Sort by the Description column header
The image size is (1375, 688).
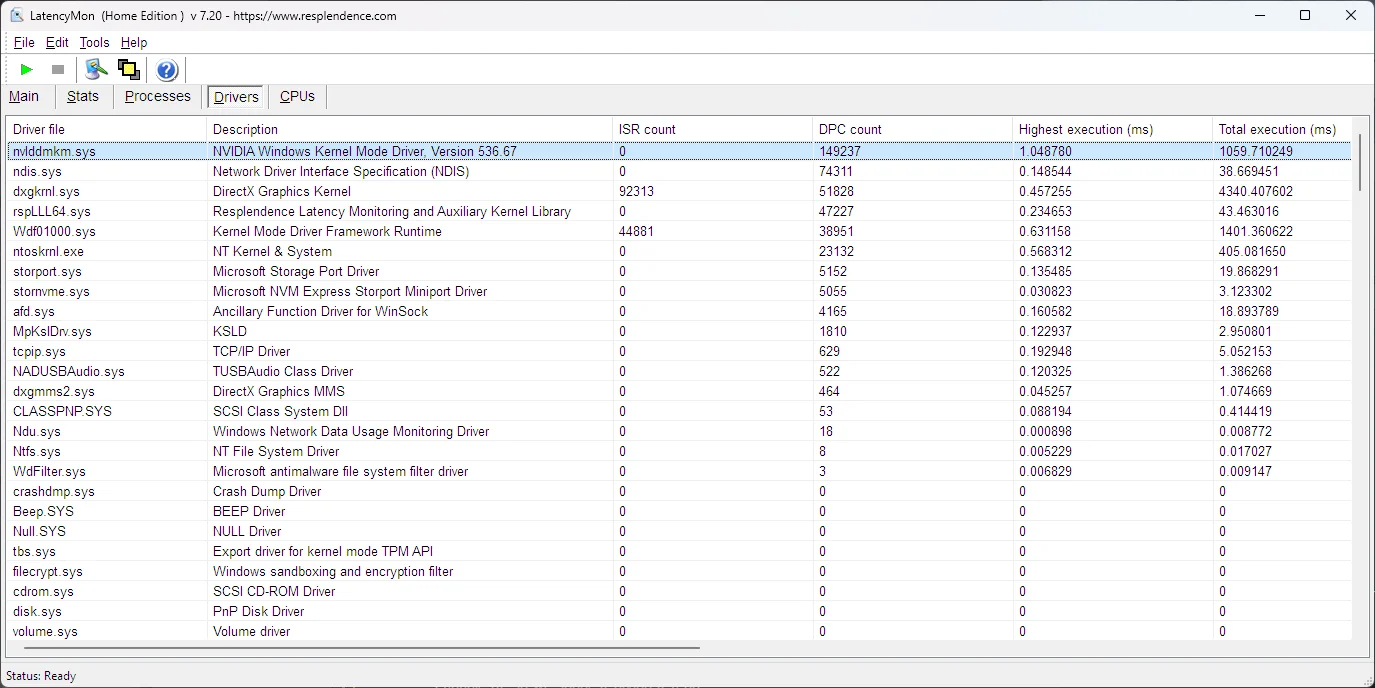[x=410, y=129]
